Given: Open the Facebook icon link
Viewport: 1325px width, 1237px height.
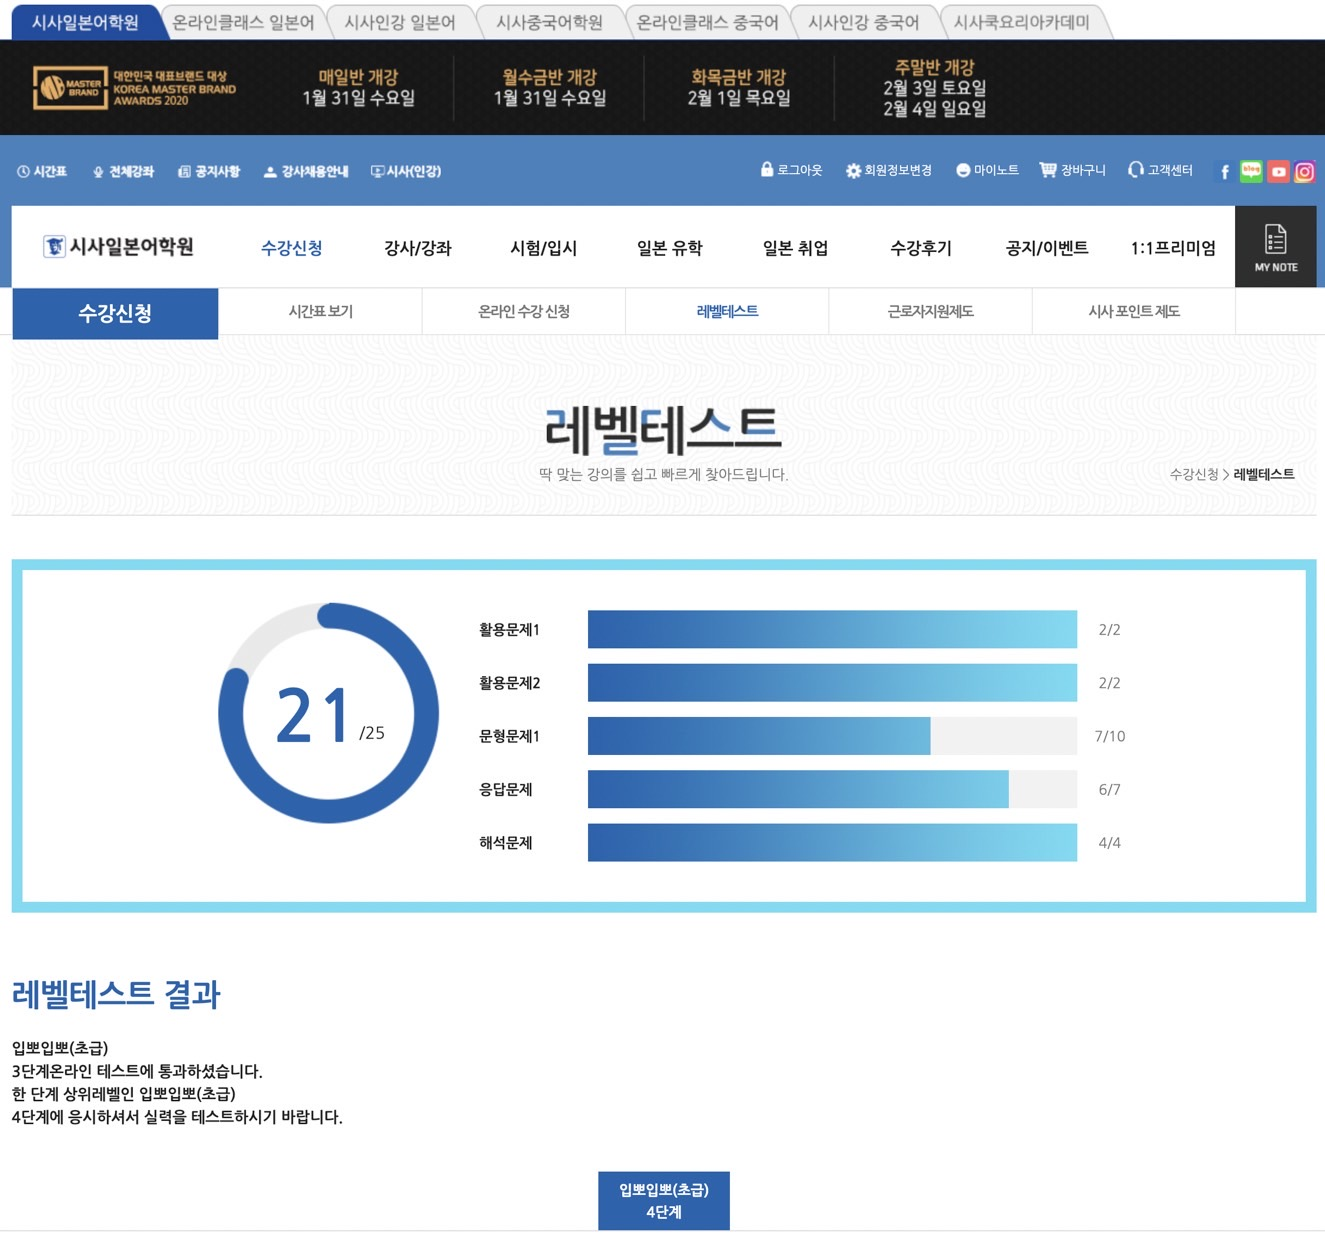Looking at the screenshot, I should (x=1224, y=172).
